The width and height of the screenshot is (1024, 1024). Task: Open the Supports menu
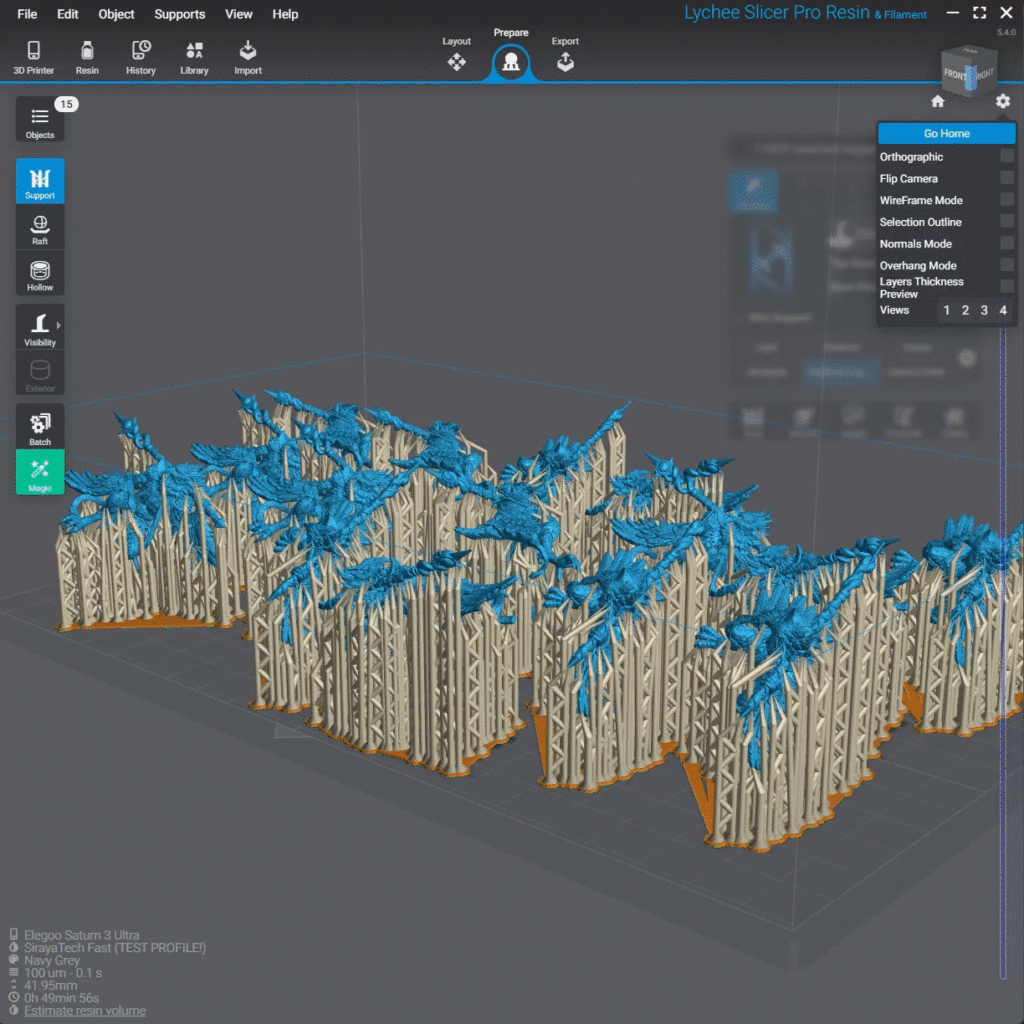(179, 14)
